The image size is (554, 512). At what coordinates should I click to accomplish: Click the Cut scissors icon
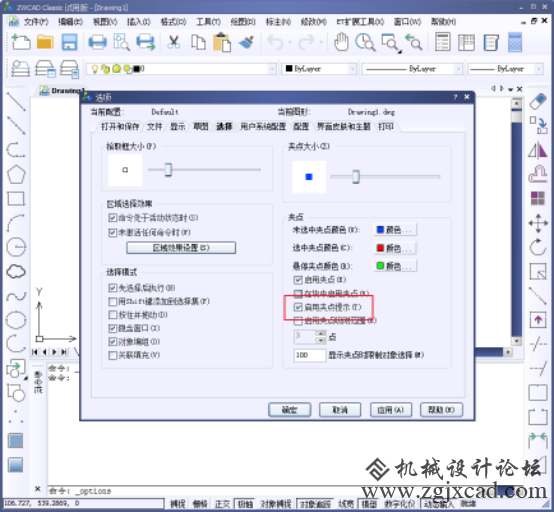(x=173, y=42)
